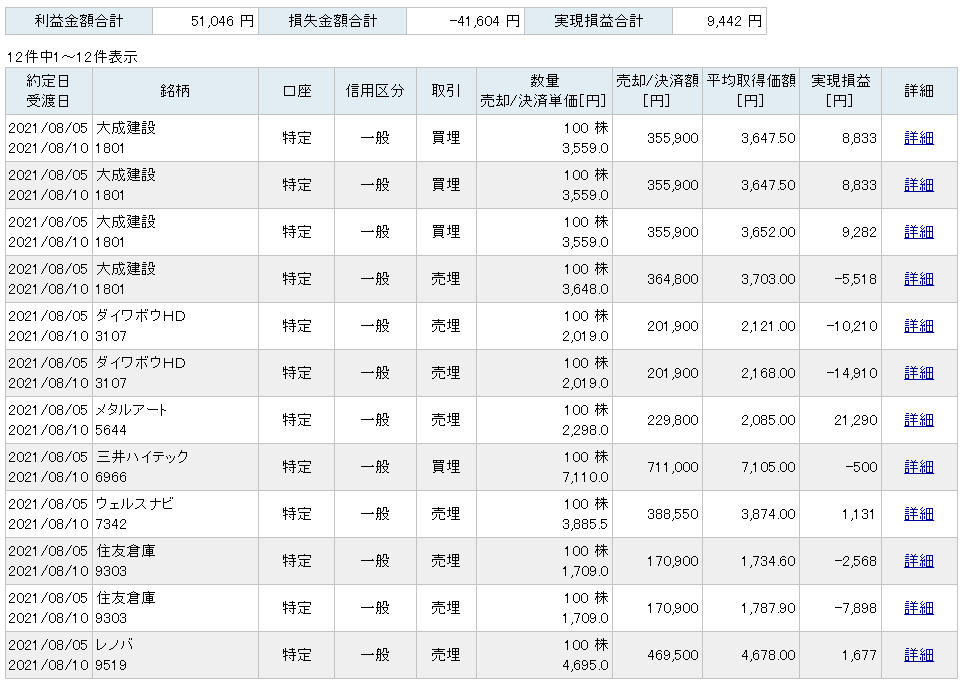The width and height of the screenshot is (960, 686).
Task: Open 詳細 link for 三井ハイテック row
Action: (x=918, y=467)
